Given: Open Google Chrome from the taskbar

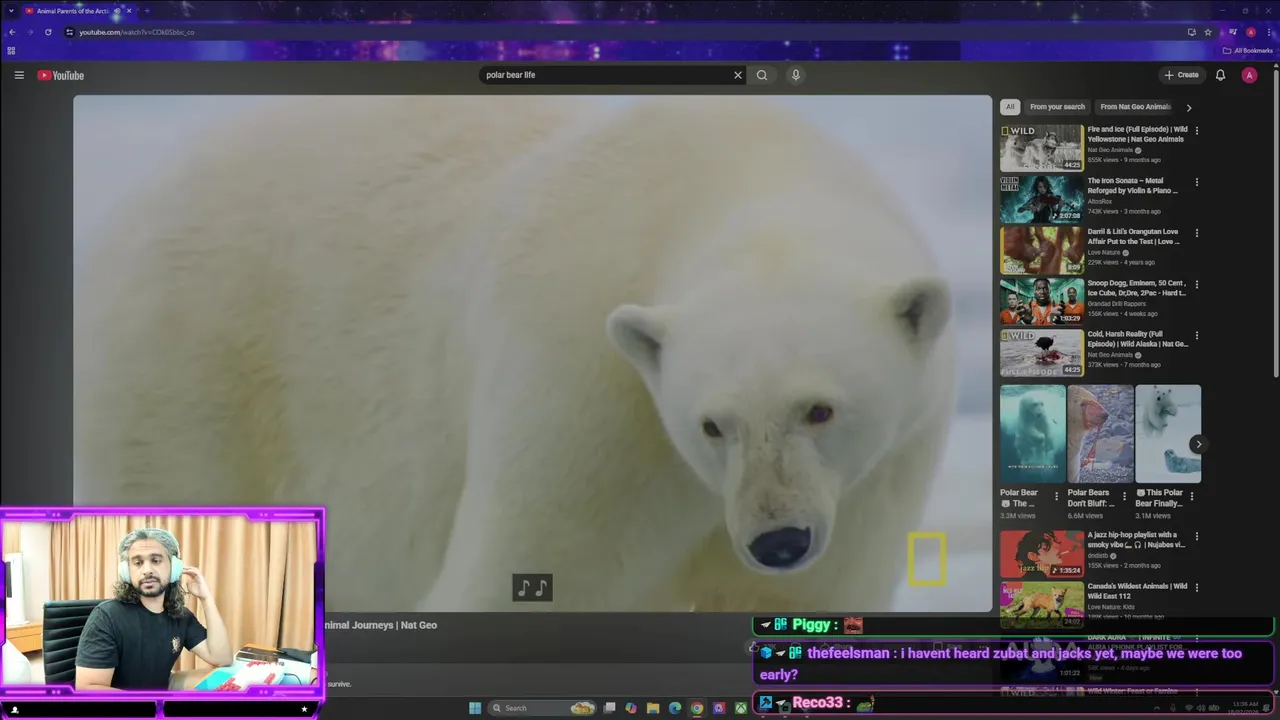Looking at the screenshot, I should coord(697,708).
